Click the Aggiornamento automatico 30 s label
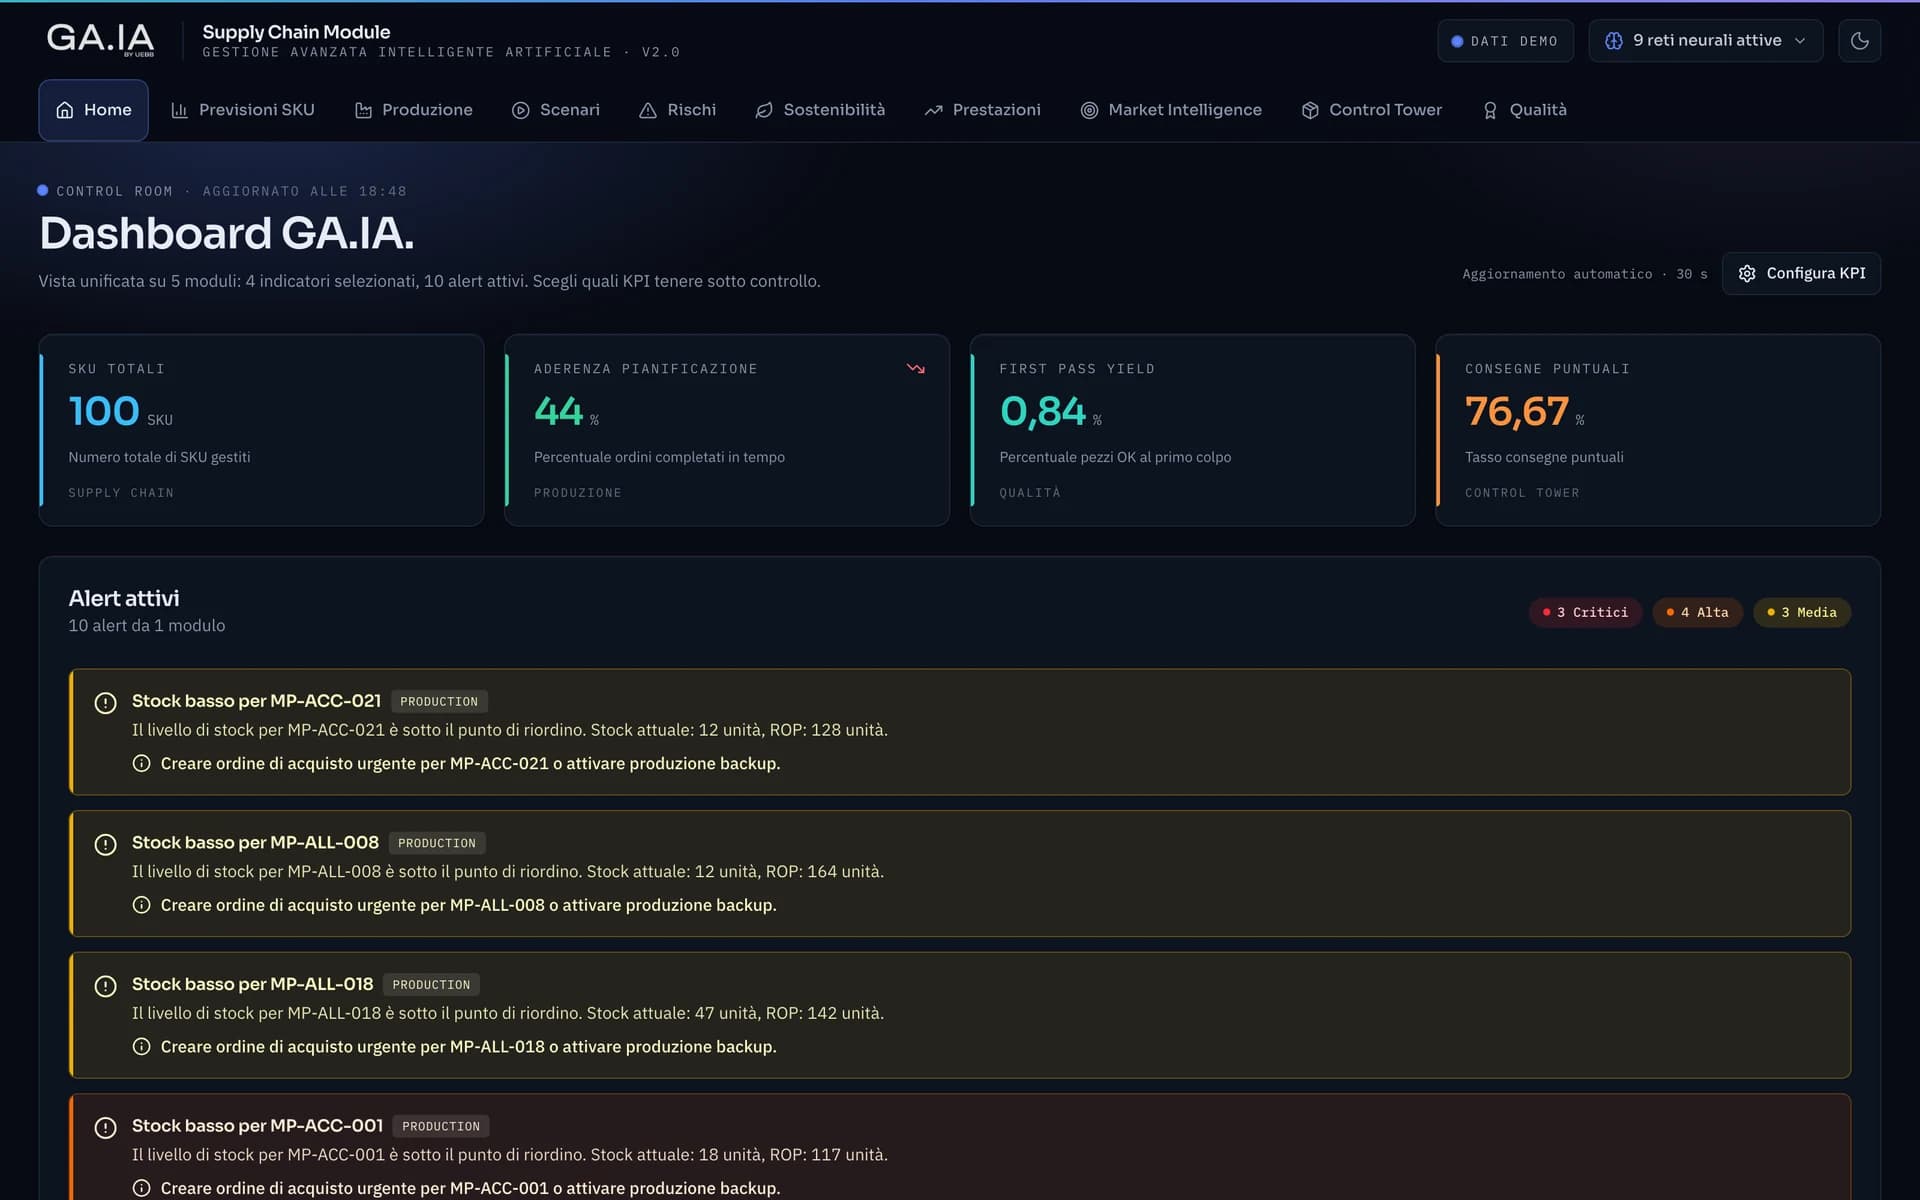 pos(1585,274)
